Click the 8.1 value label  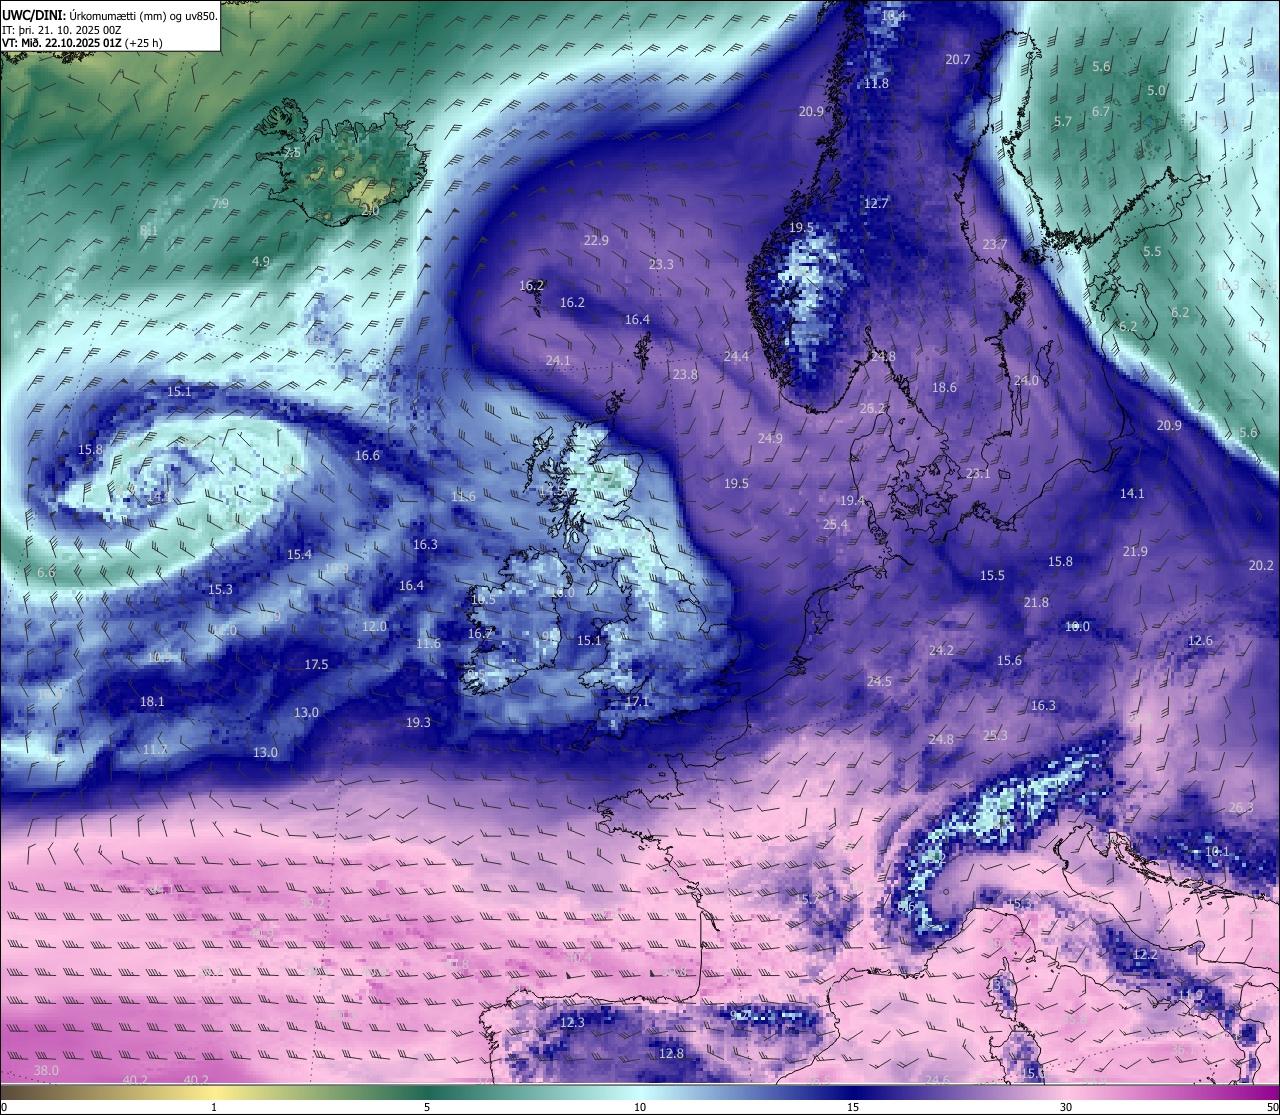[148, 231]
